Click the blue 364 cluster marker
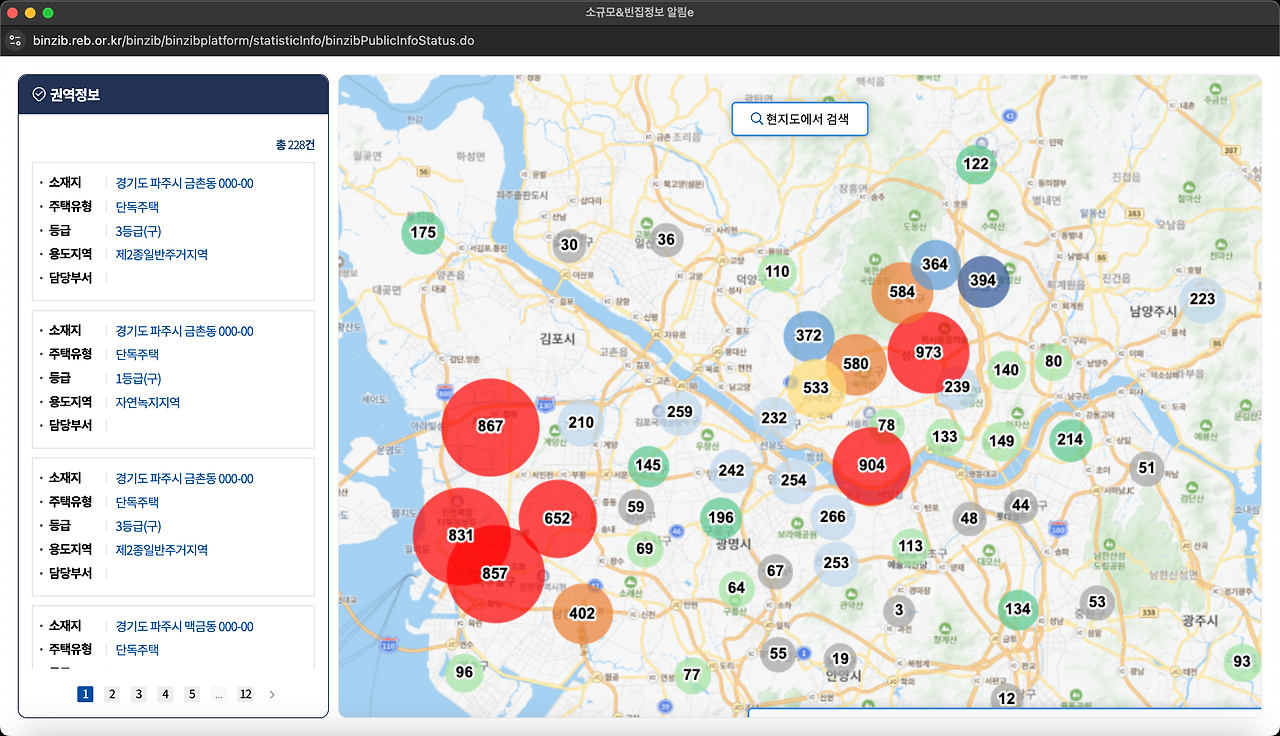Viewport: 1280px width, 736px height. [x=935, y=265]
